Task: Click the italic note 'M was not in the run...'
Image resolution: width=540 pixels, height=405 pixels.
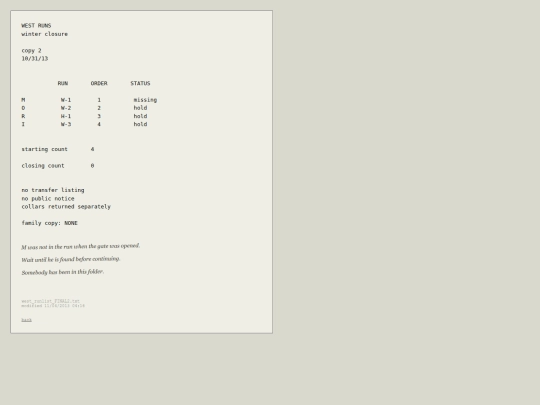Action: pyautogui.click(x=81, y=246)
